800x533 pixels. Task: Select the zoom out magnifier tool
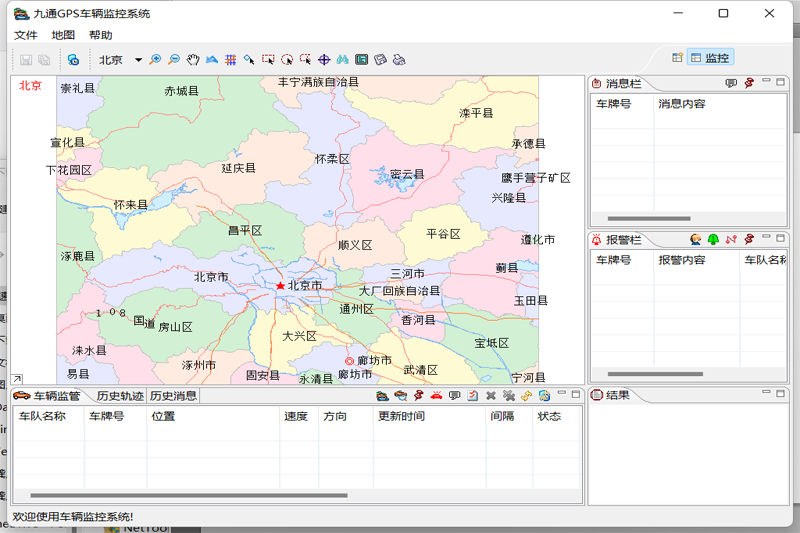pos(174,60)
